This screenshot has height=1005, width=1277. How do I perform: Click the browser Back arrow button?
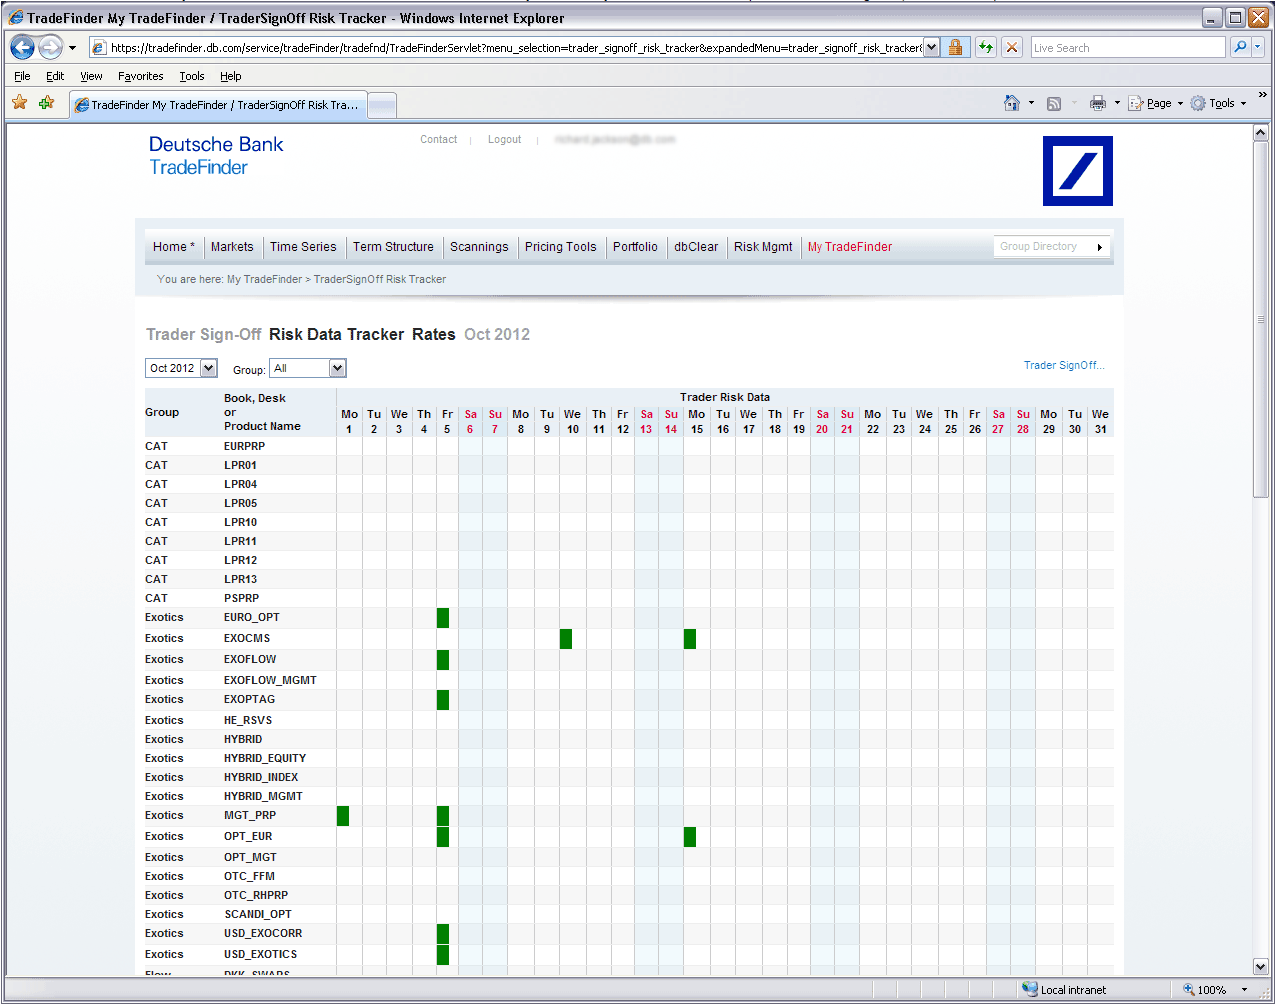tap(23, 47)
